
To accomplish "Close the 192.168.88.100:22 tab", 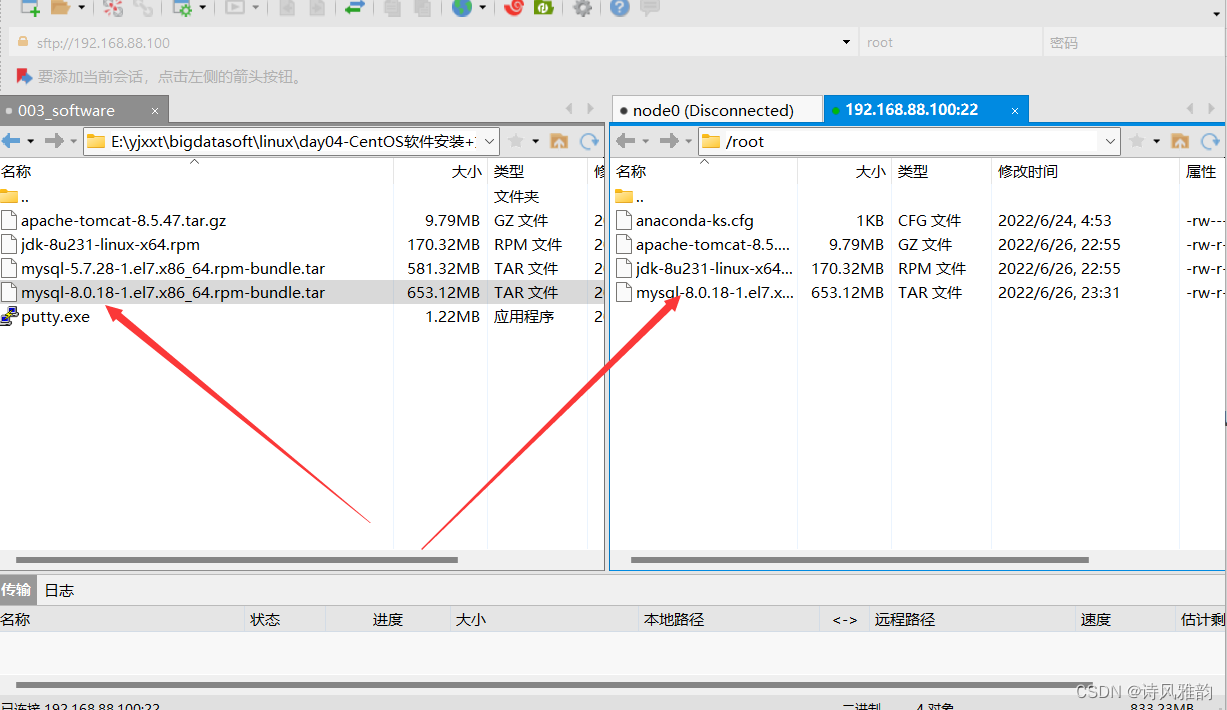I will [x=1015, y=110].
